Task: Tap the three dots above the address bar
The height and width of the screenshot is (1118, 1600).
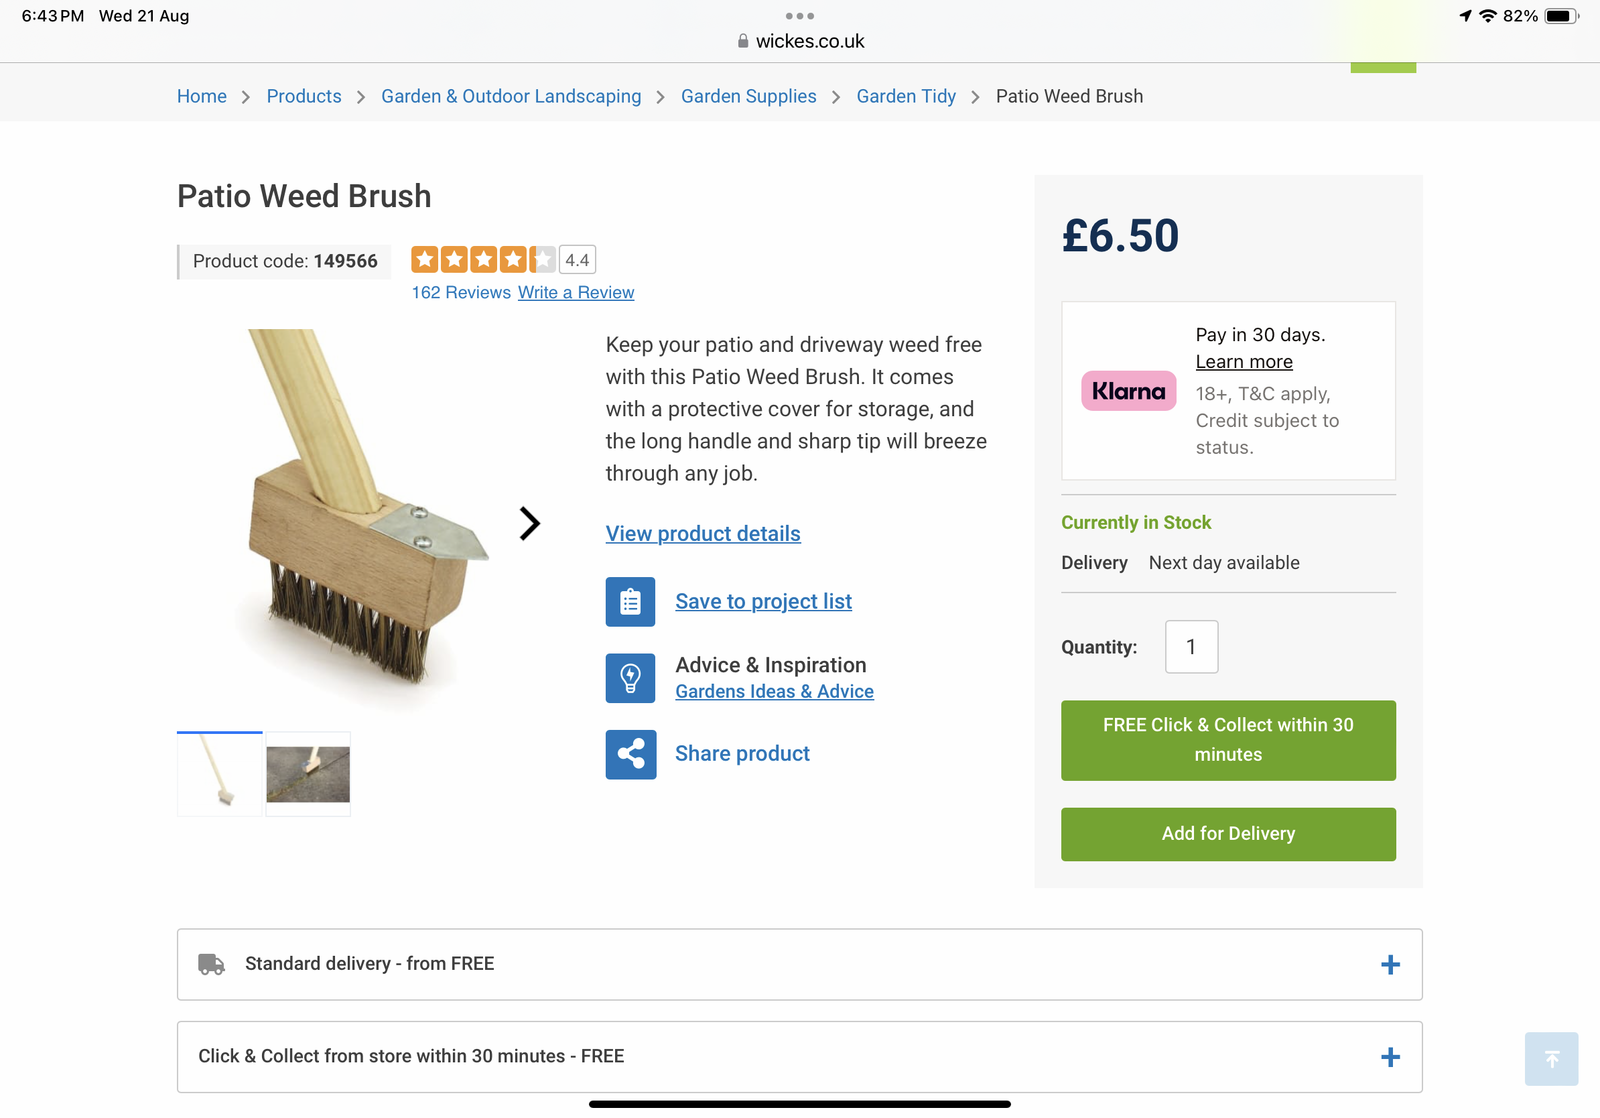Action: click(800, 16)
